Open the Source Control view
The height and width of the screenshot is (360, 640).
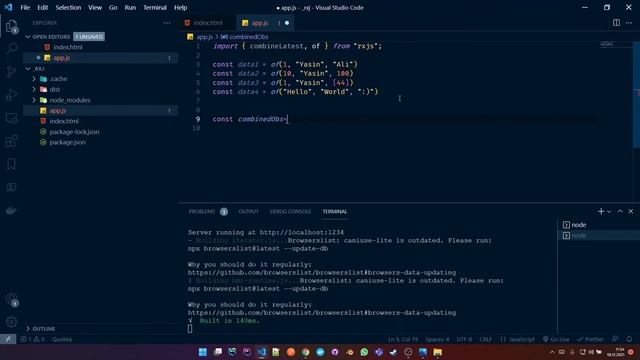point(11,71)
